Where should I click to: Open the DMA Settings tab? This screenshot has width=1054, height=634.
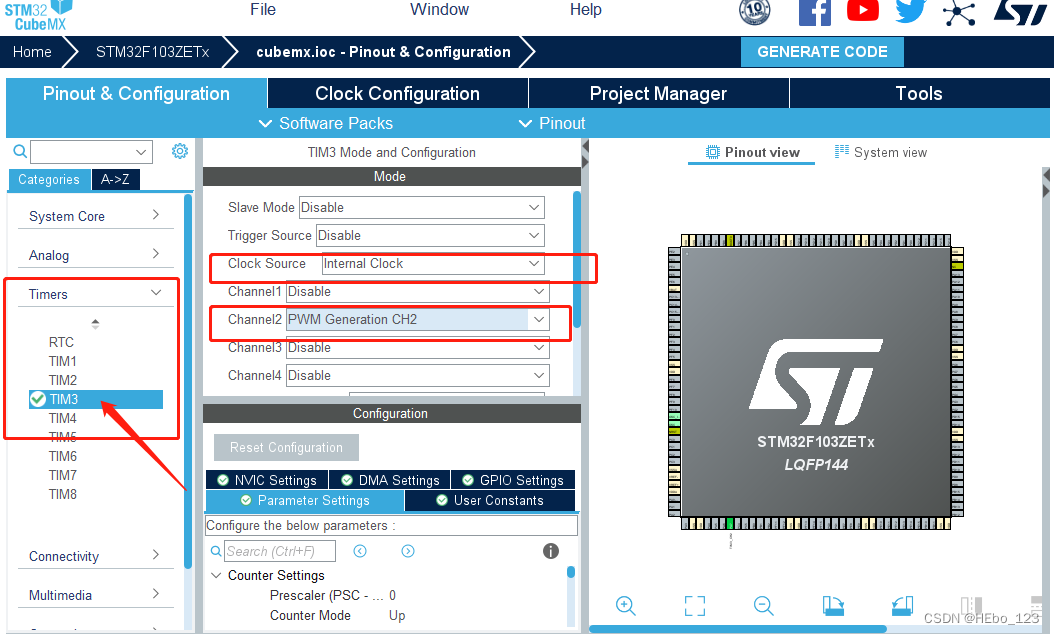pos(390,480)
